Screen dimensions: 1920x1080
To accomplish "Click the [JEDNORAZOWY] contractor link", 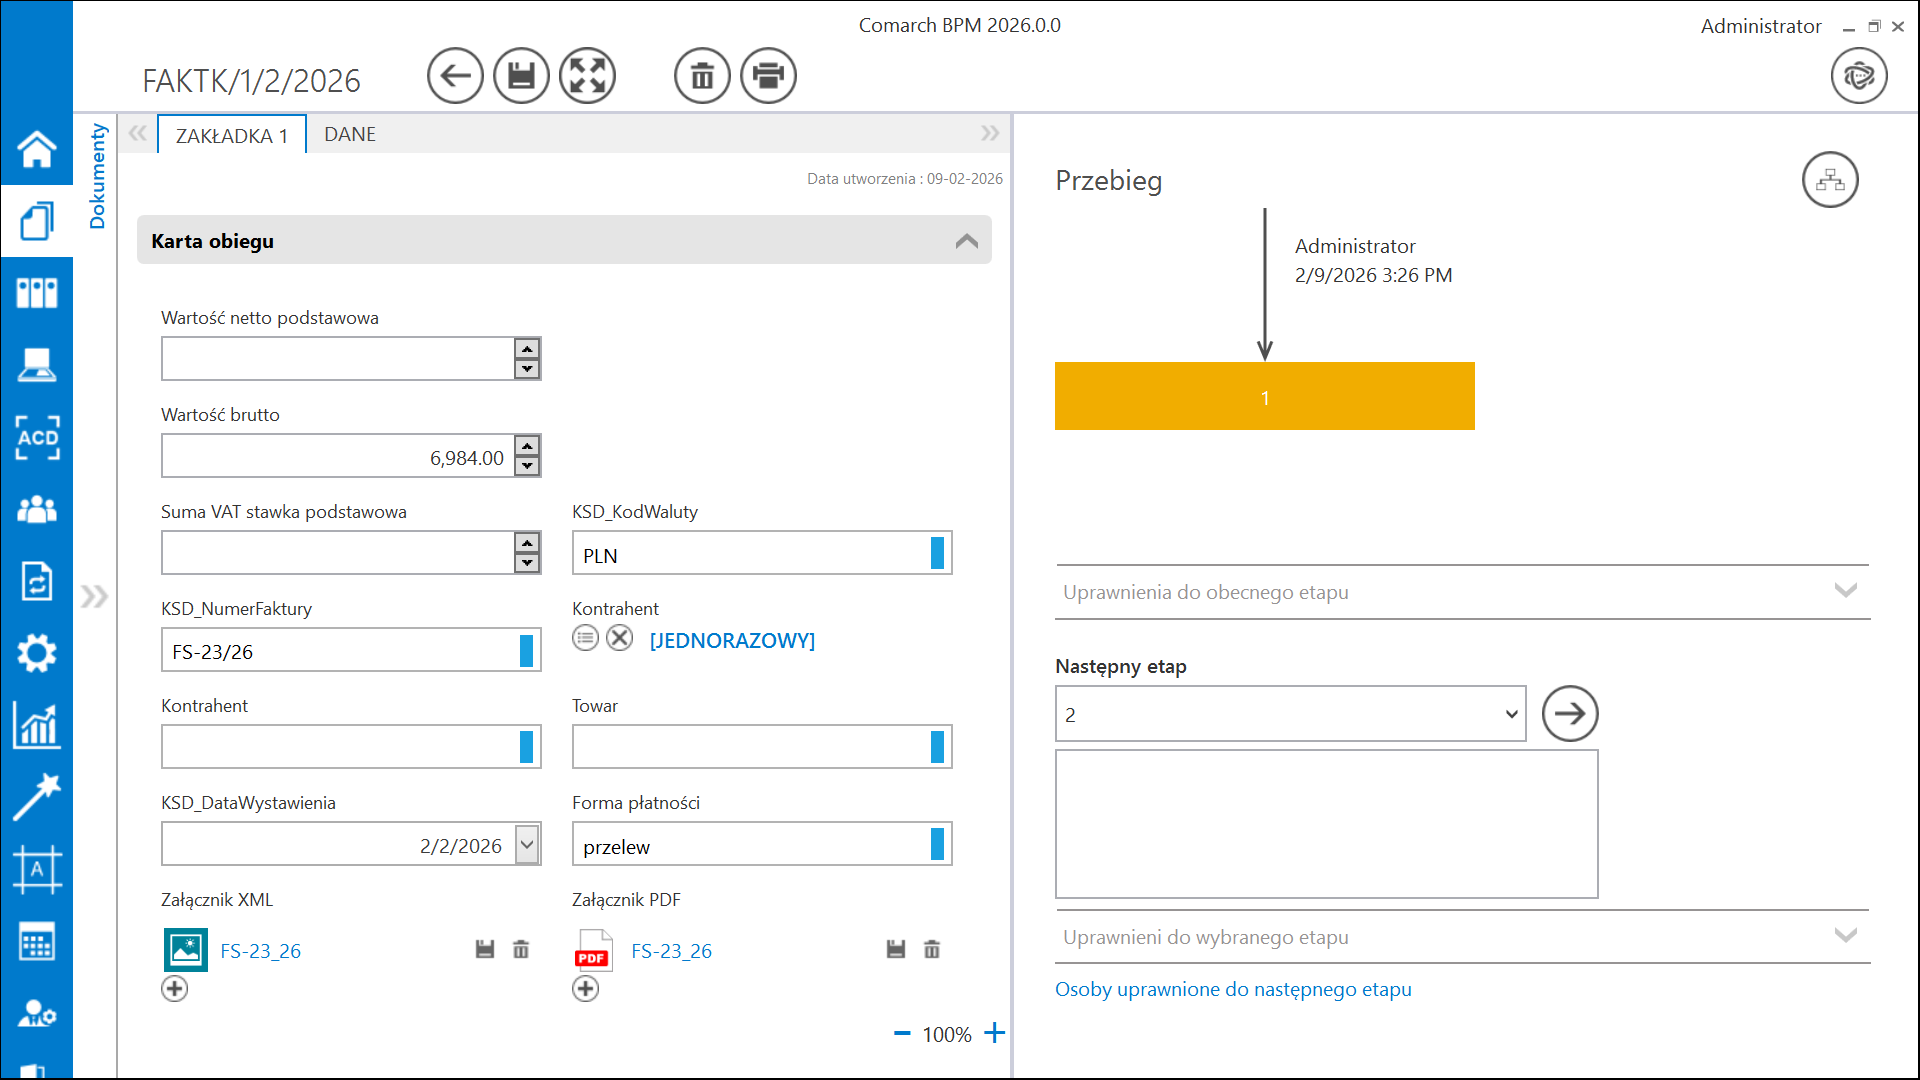I will [732, 641].
